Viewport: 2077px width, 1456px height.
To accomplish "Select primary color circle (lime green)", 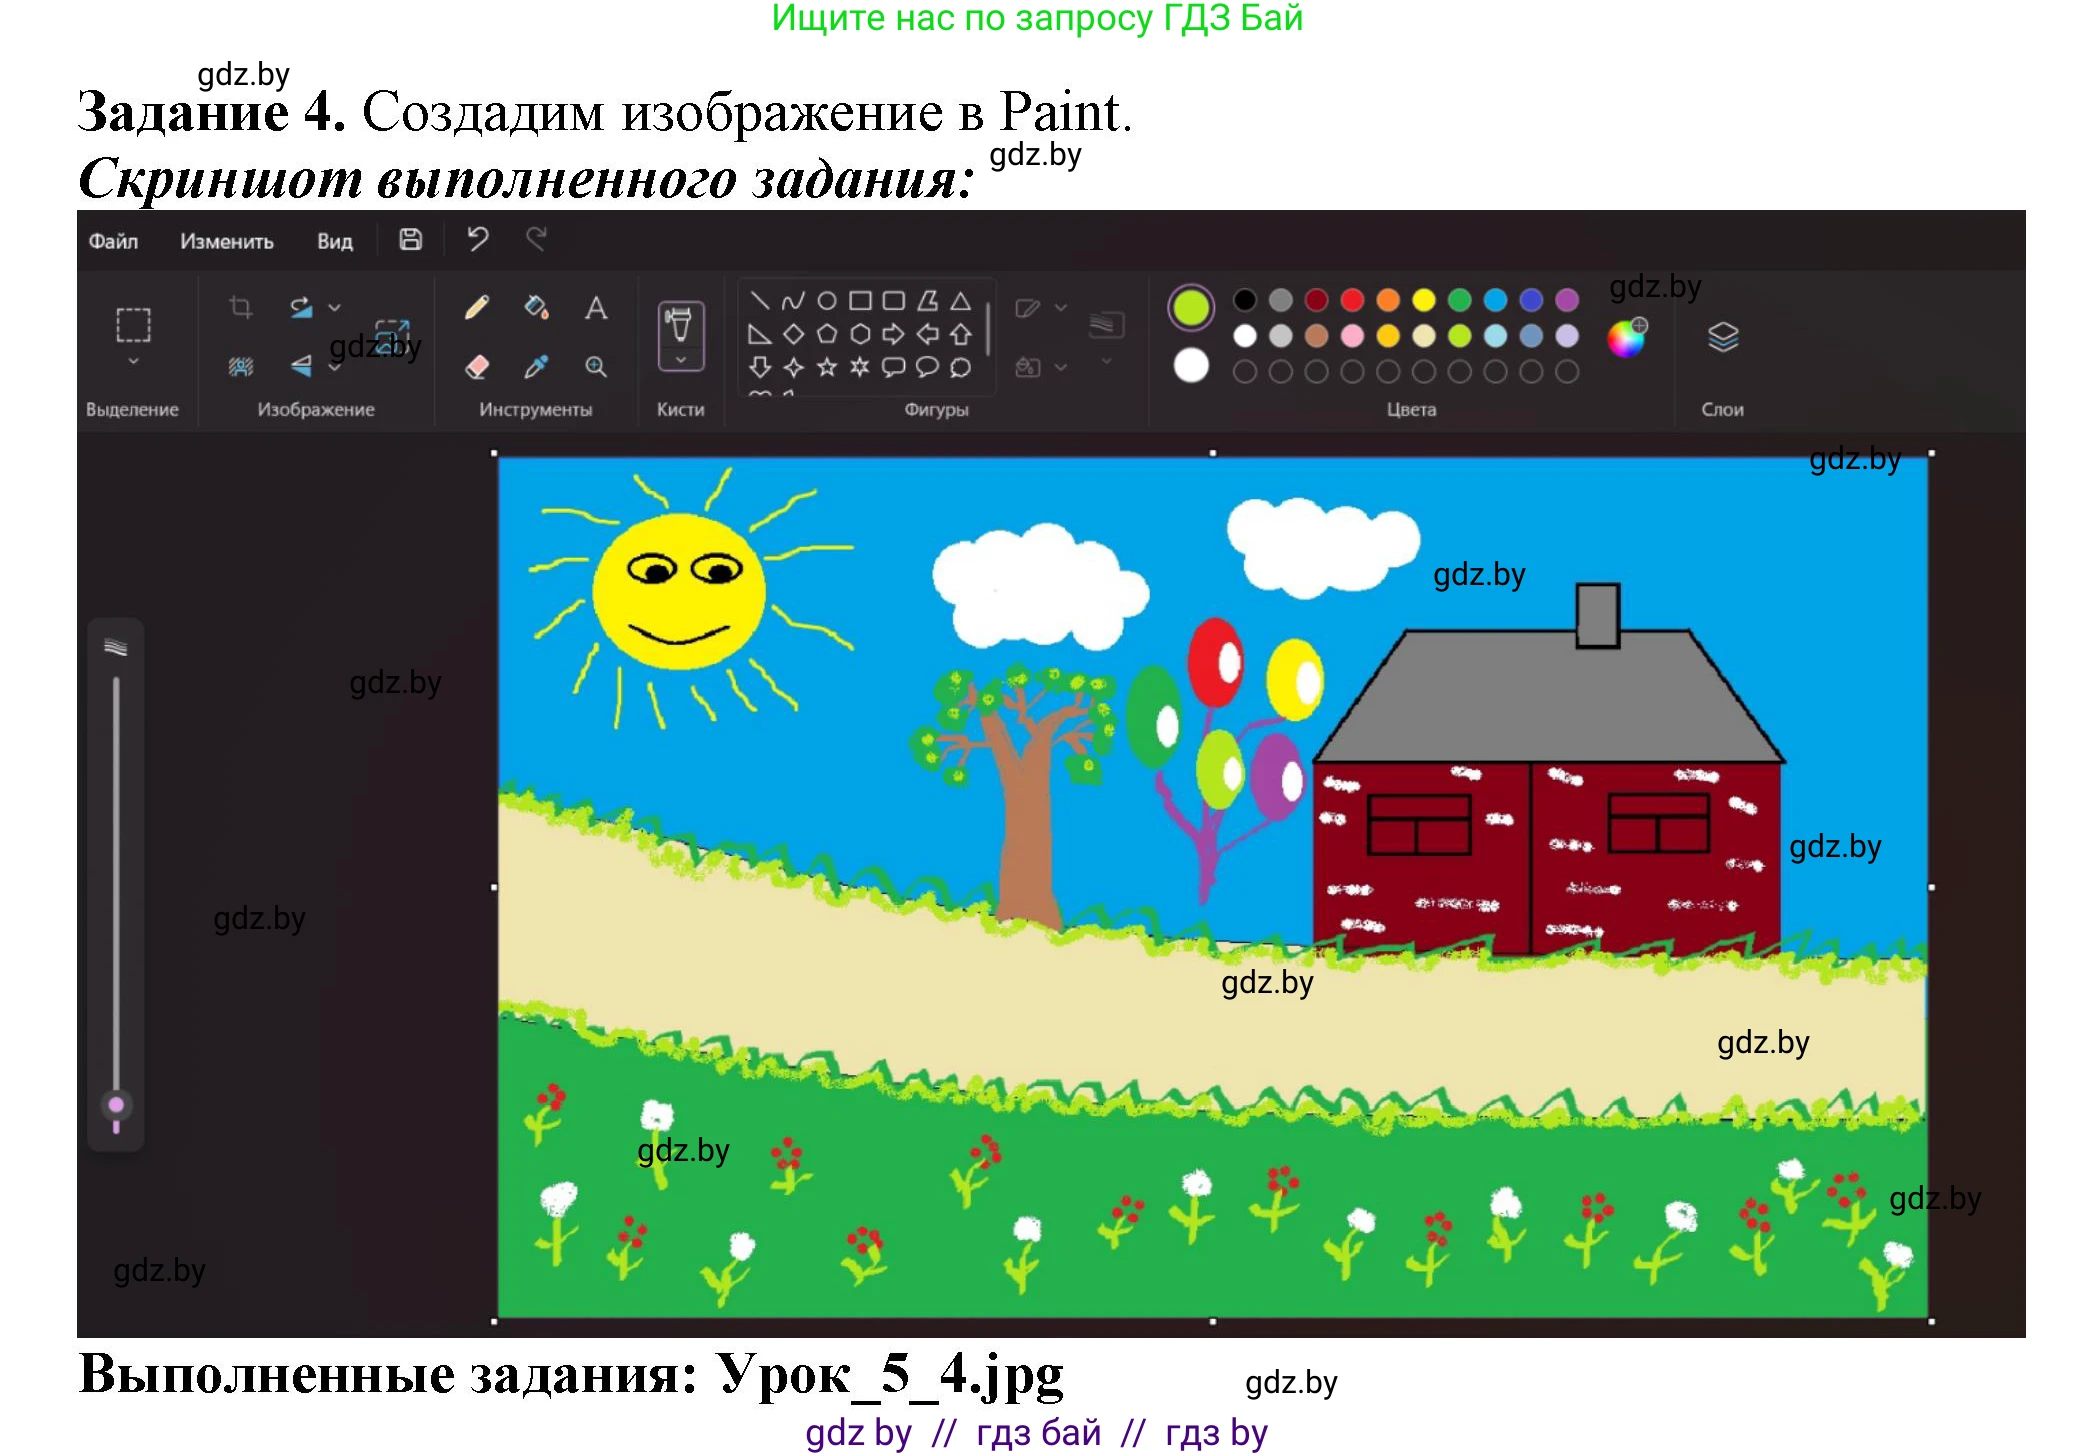I will (1190, 307).
